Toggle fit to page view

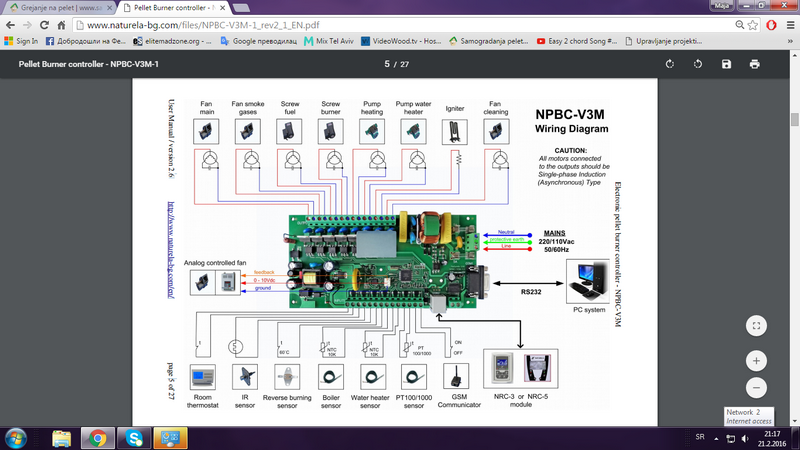tap(756, 325)
